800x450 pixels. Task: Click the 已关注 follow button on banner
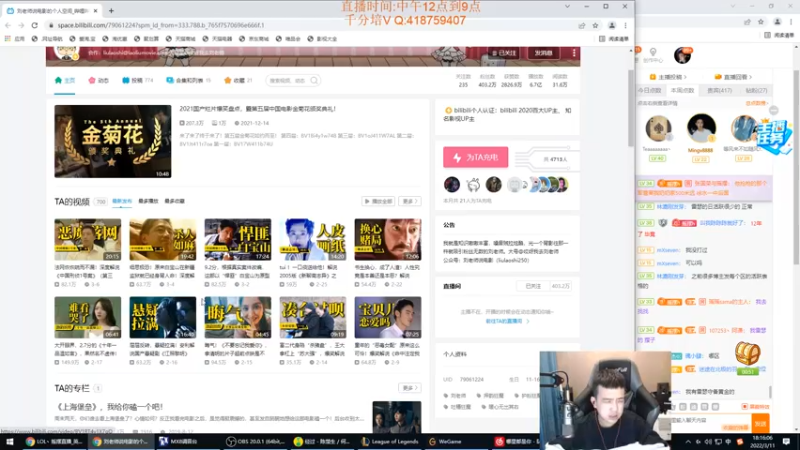504,53
